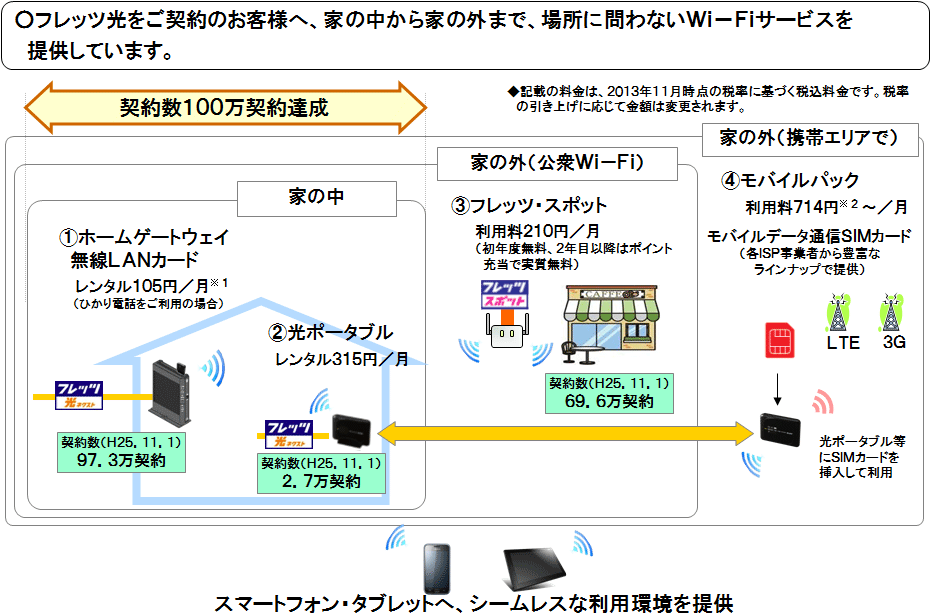Click the フレッツ光 logo beside the portable router
Screen dimensions: 931x614
[x=289, y=435]
